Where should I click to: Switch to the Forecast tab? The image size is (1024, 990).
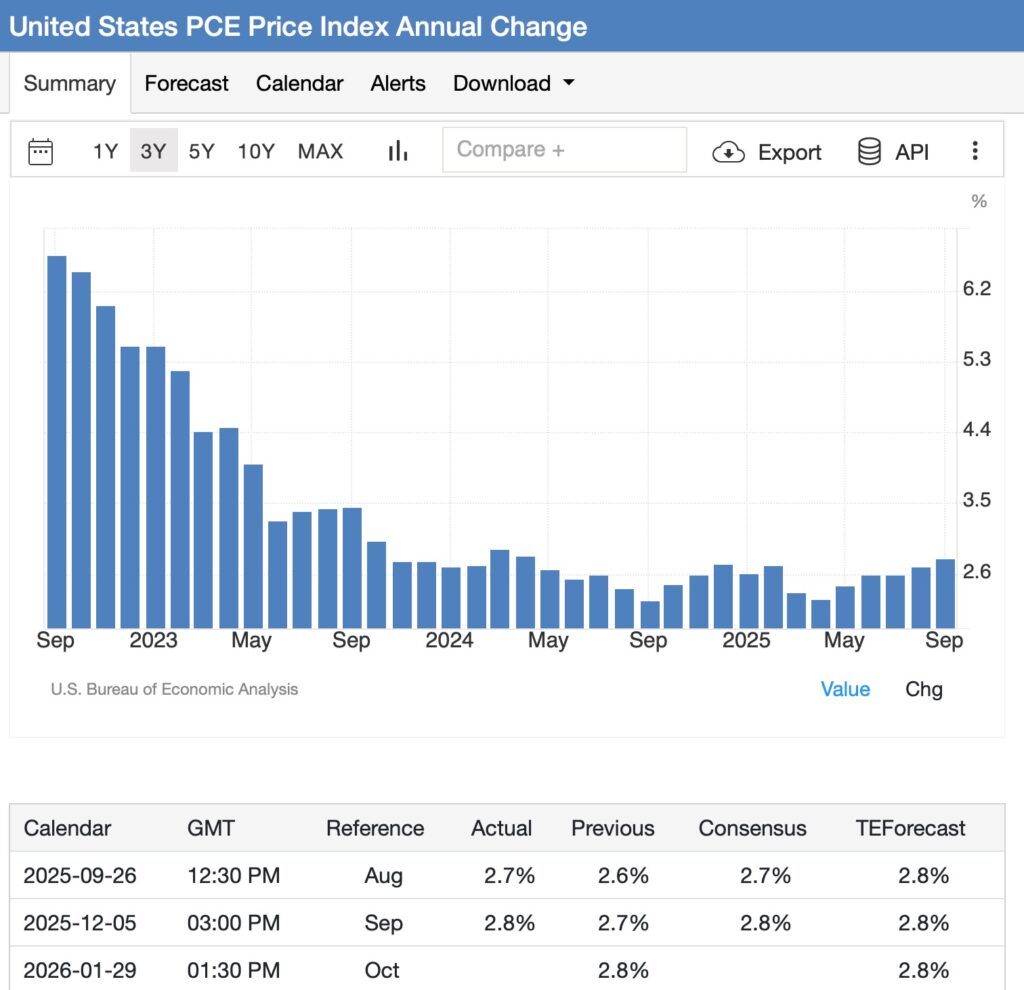tap(186, 83)
